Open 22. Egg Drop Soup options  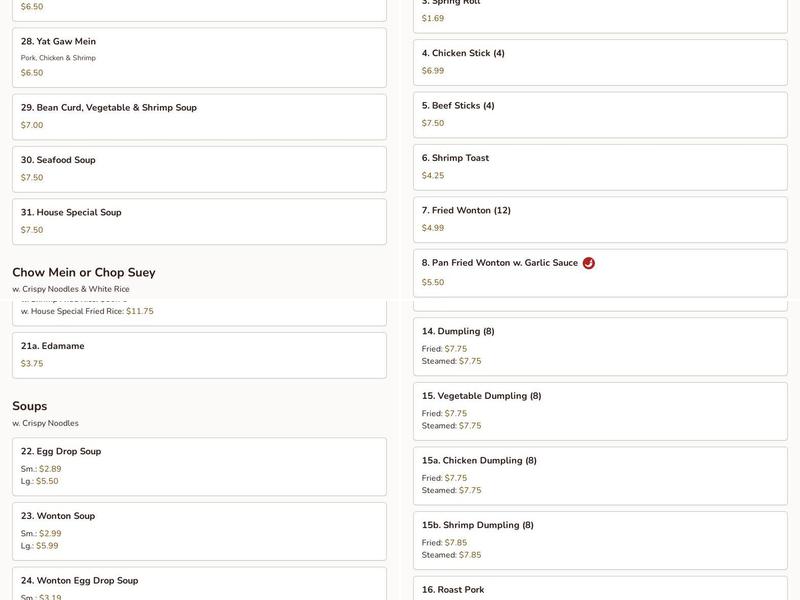pyautogui.click(x=199, y=466)
